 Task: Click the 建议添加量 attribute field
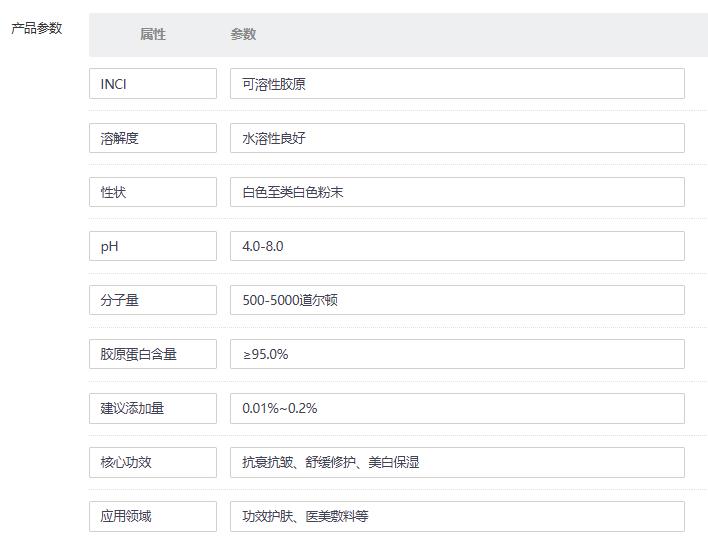[152, 408]
